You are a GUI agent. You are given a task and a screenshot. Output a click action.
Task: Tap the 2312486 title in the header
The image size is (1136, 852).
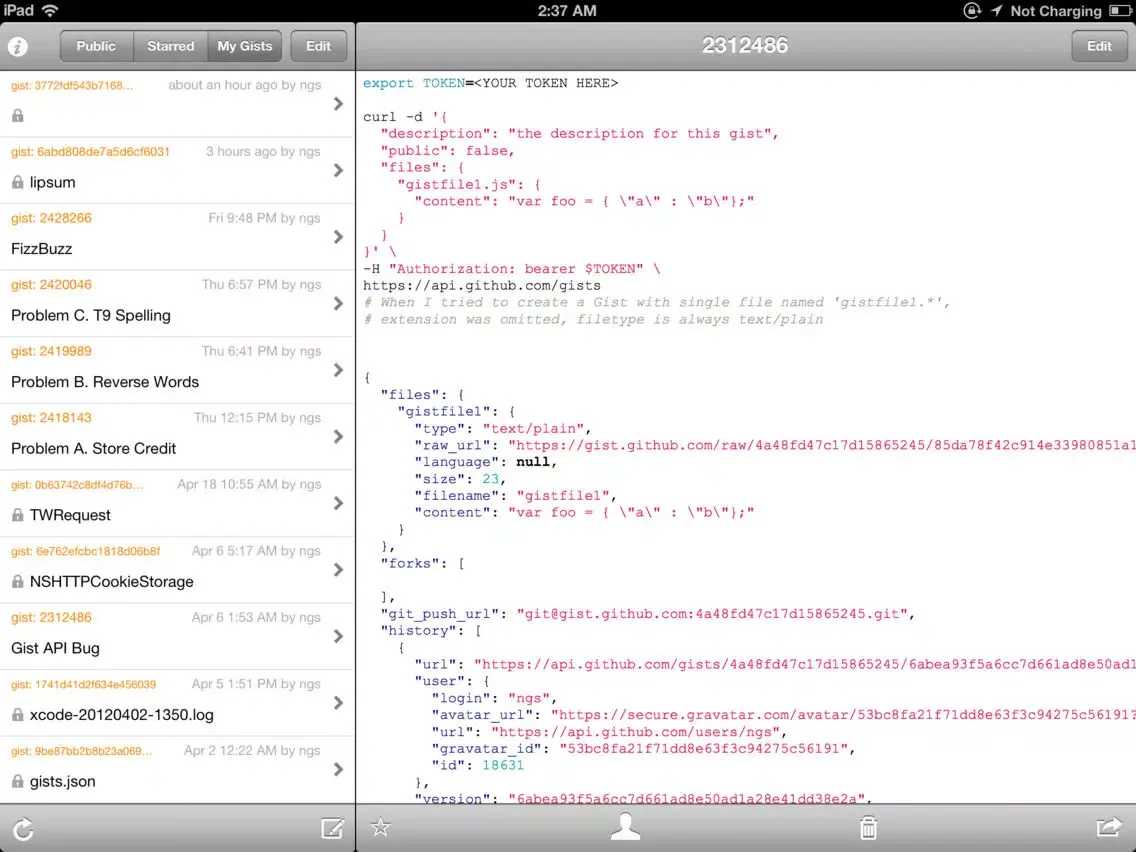[x=745, y=46]
